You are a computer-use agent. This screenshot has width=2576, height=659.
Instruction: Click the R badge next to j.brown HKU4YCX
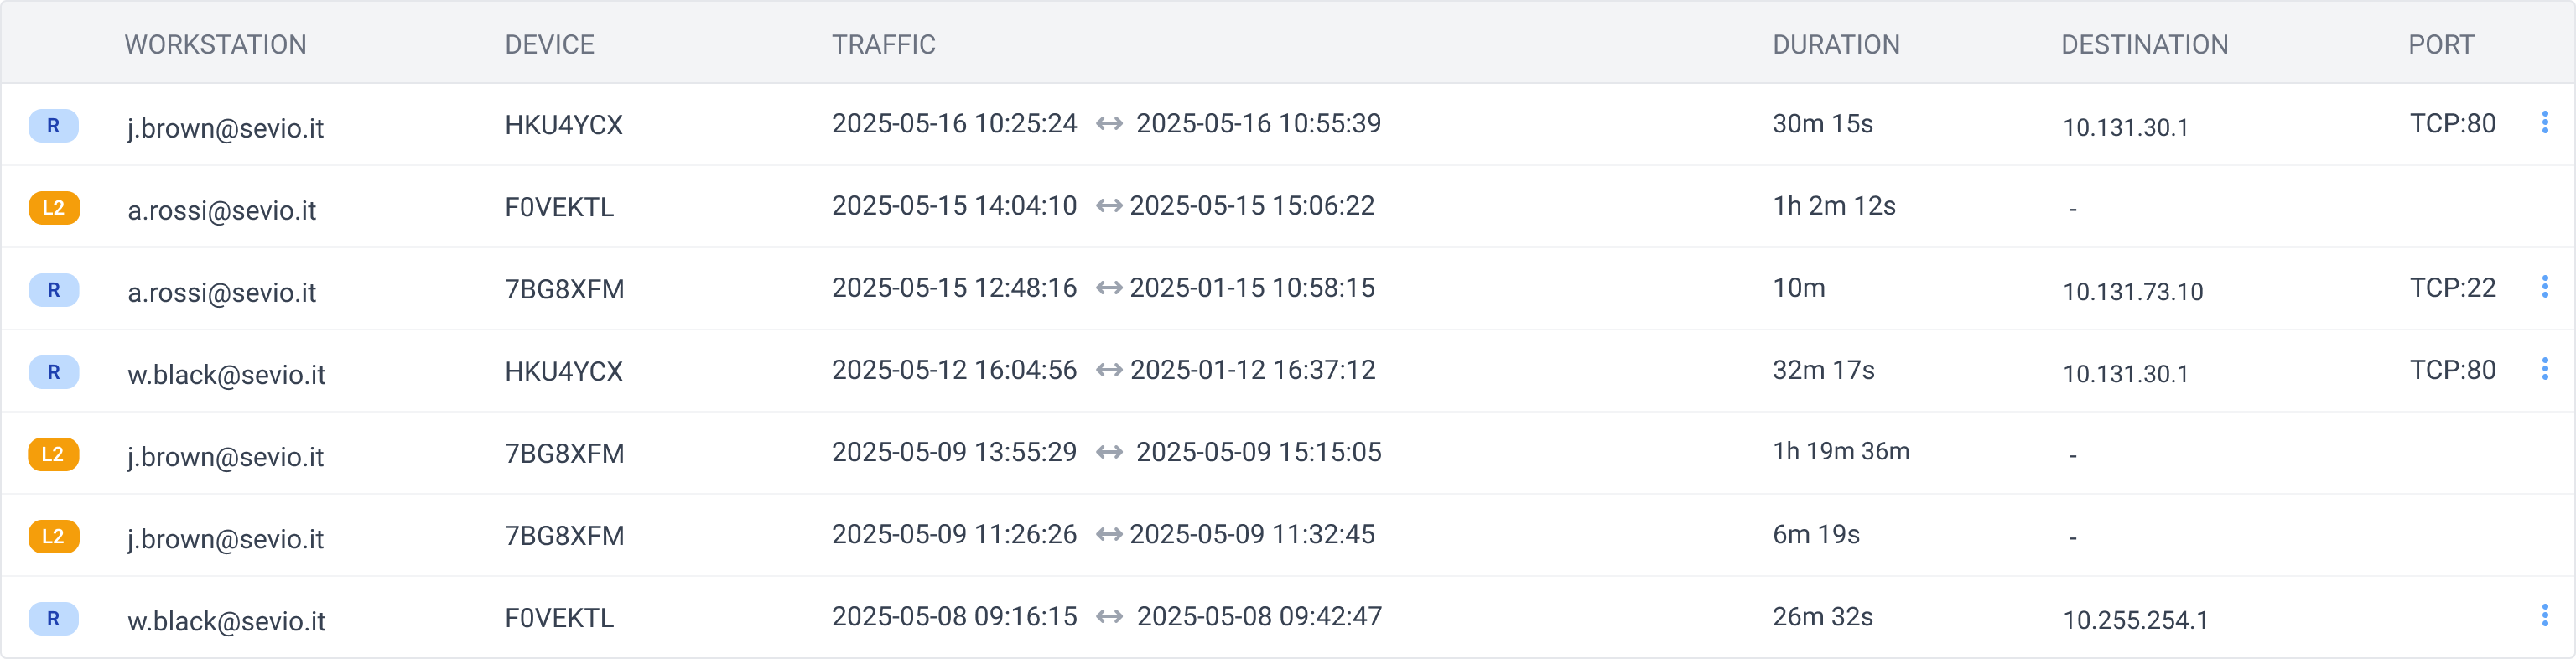click(54, 126)
